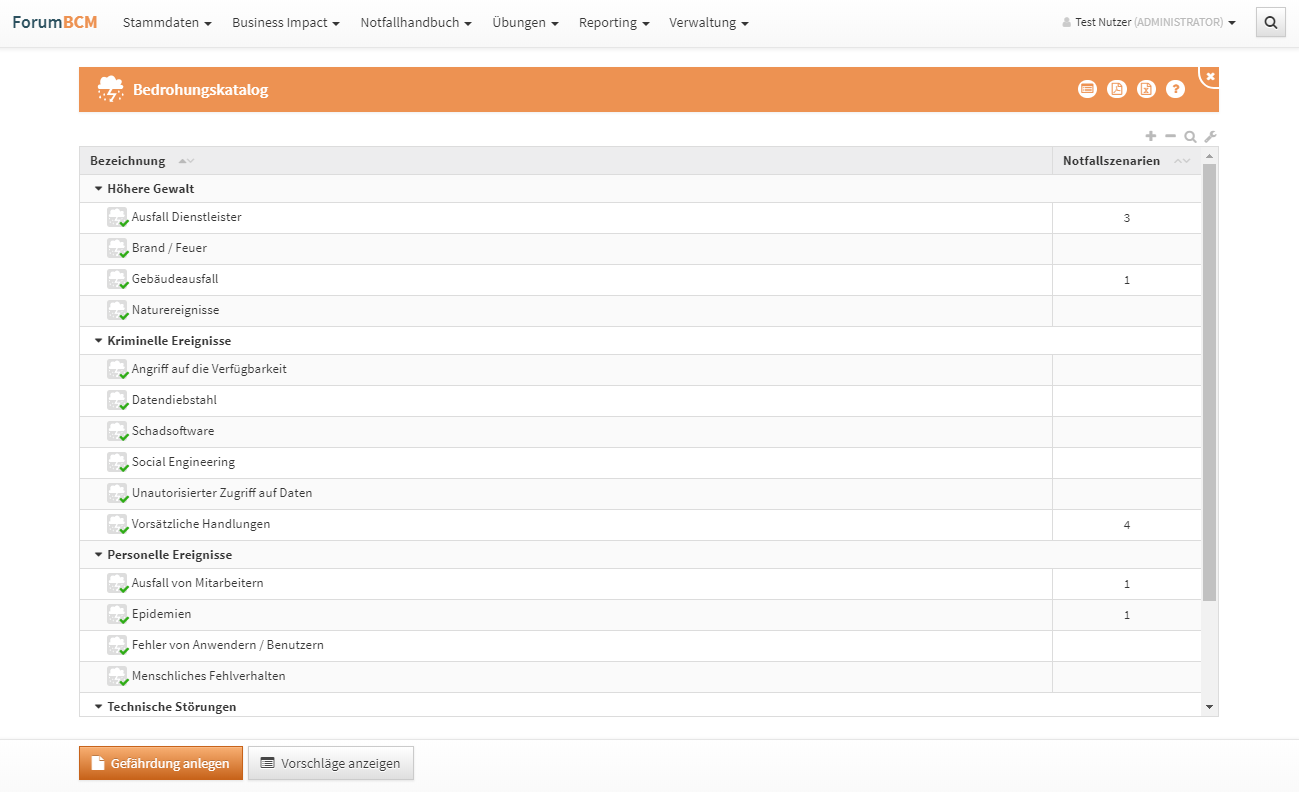Open the Stammdaten menu
Viewport: 1299px width, 792px height.
(x=167, y=22)
